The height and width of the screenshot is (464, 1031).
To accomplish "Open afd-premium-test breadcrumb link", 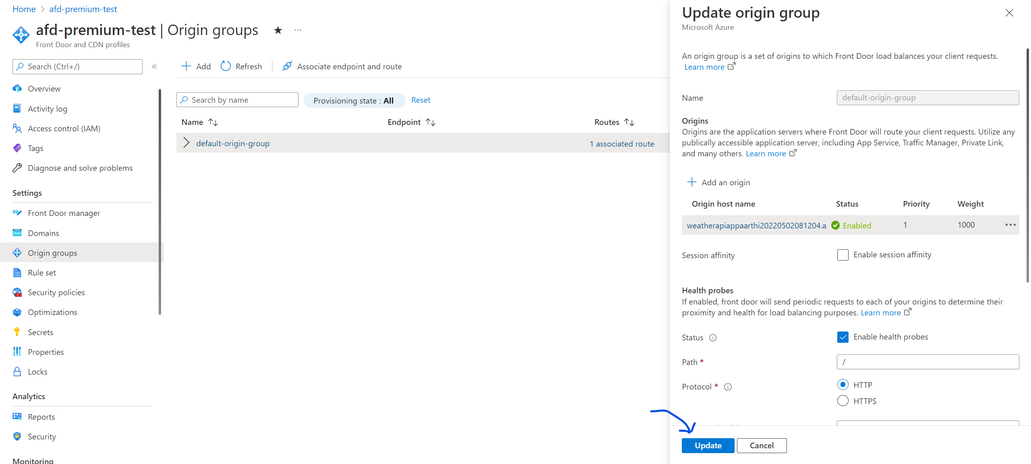I will pos(84,9).
